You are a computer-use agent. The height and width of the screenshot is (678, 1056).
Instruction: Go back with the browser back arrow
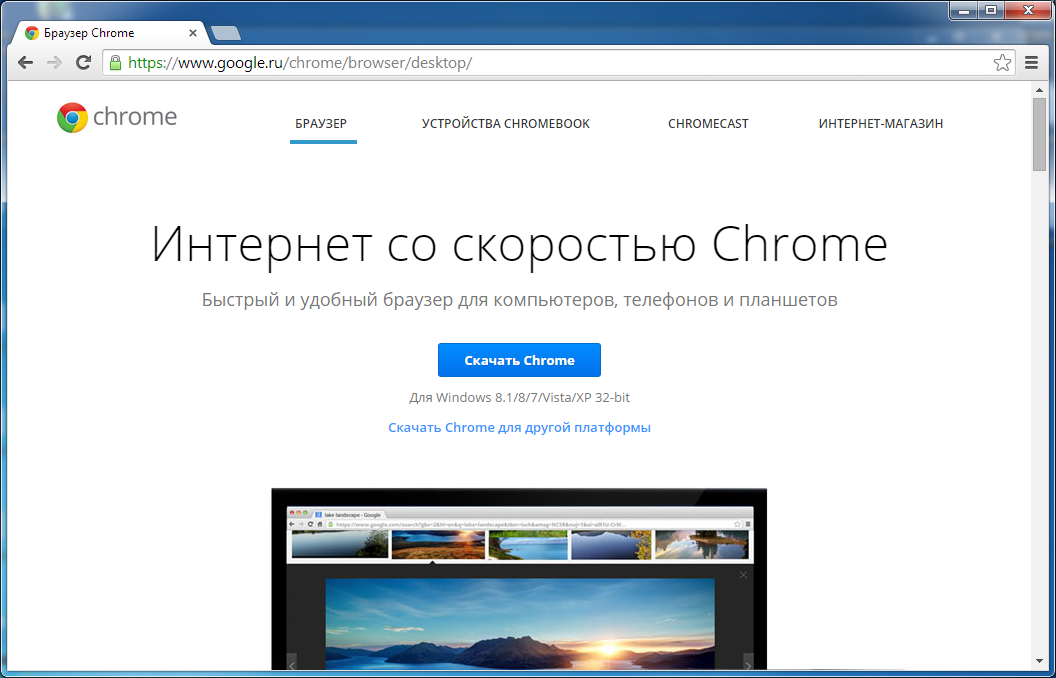click(26, 63)
